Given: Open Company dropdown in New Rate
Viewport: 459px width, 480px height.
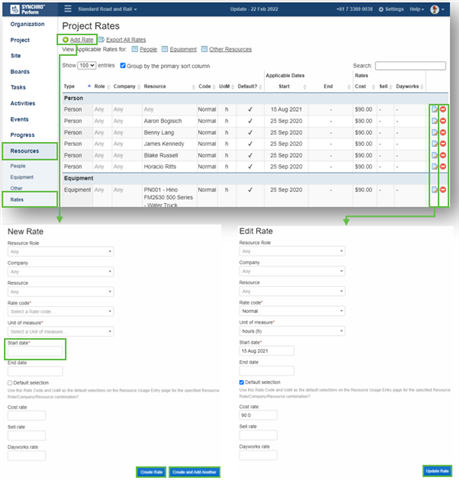Looking at the screenshot, I should (60, 271).
